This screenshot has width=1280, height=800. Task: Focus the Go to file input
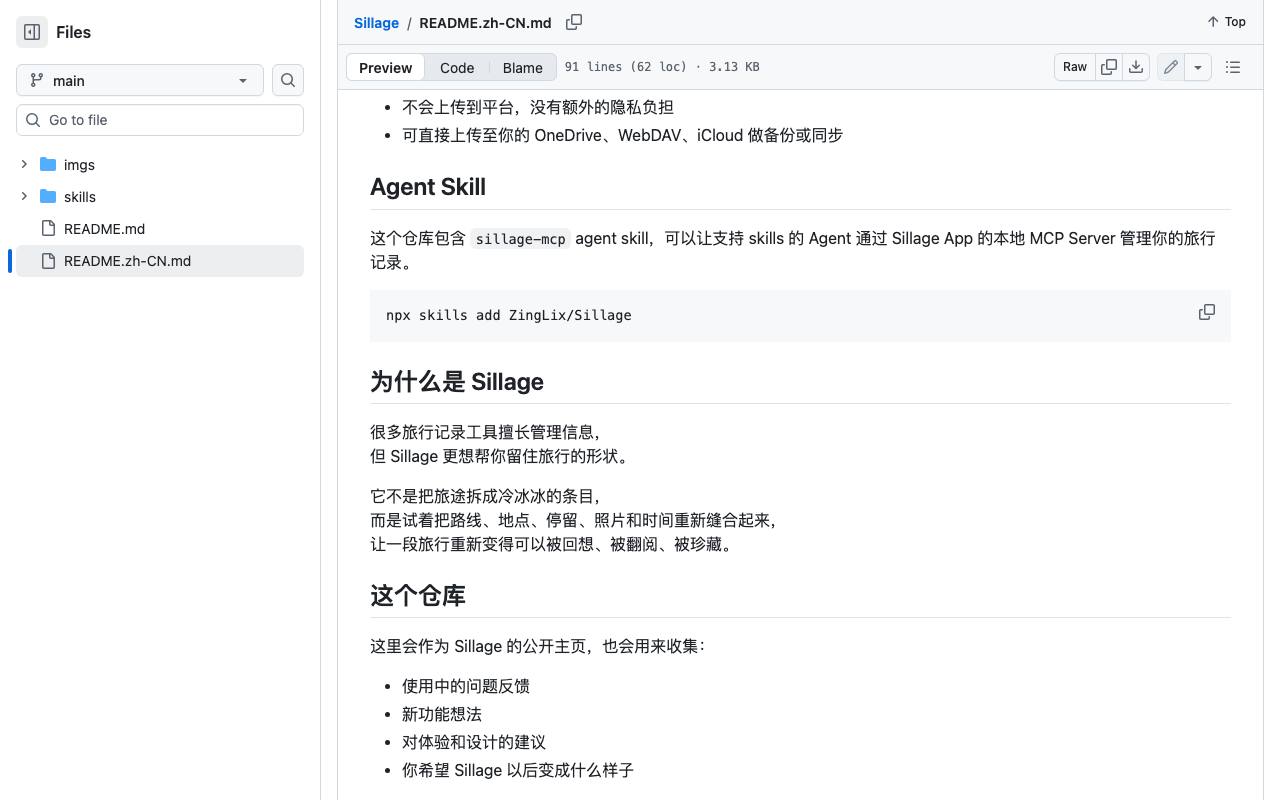click(x=160, y=120)
